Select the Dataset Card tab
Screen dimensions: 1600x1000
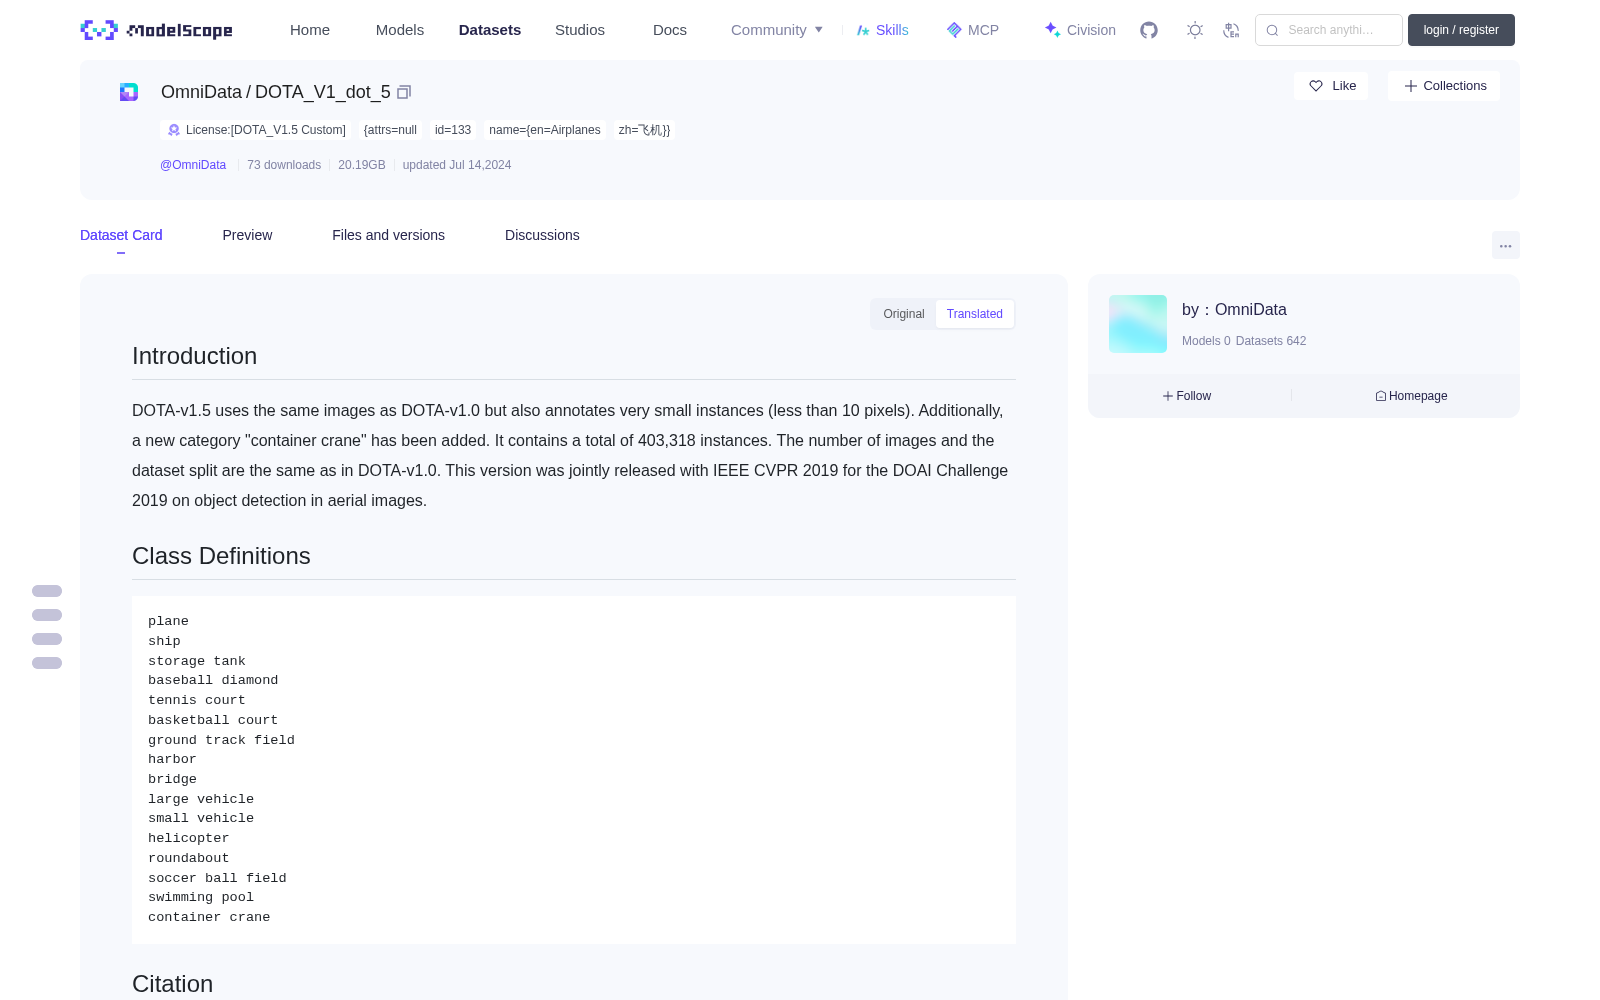(x=121, y=235)
